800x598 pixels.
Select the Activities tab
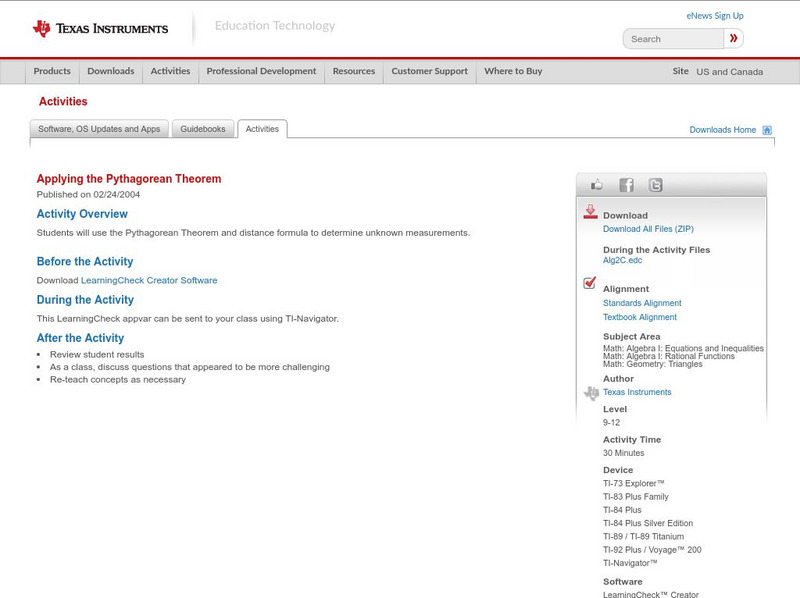click(262, 129)
